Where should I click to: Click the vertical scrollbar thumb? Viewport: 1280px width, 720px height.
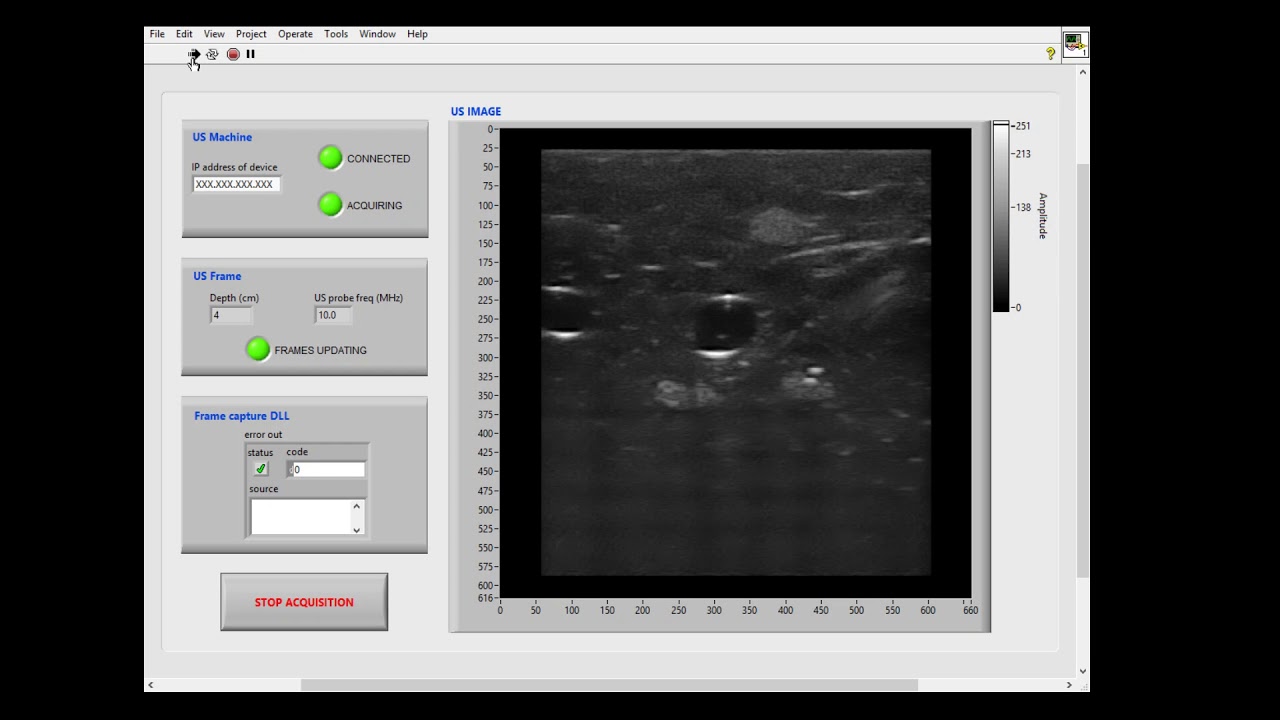(1082, 370)
